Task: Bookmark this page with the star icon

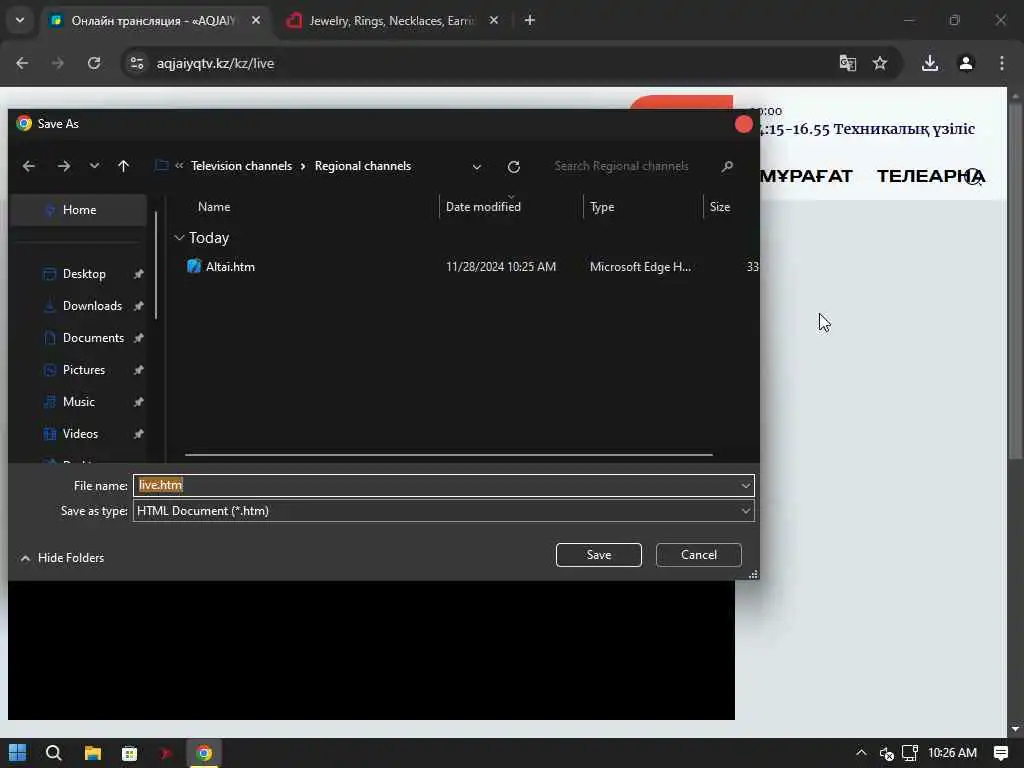Action: 880,63
